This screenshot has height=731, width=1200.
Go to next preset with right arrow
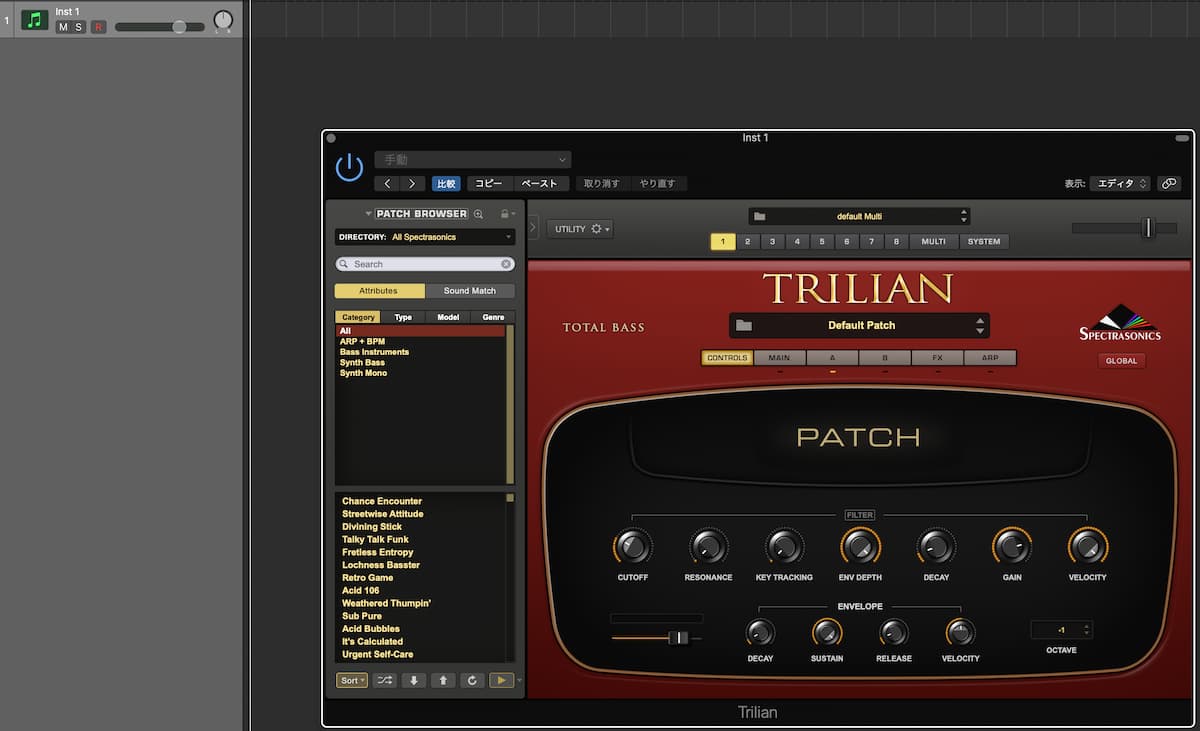click(x=412, y=184)
